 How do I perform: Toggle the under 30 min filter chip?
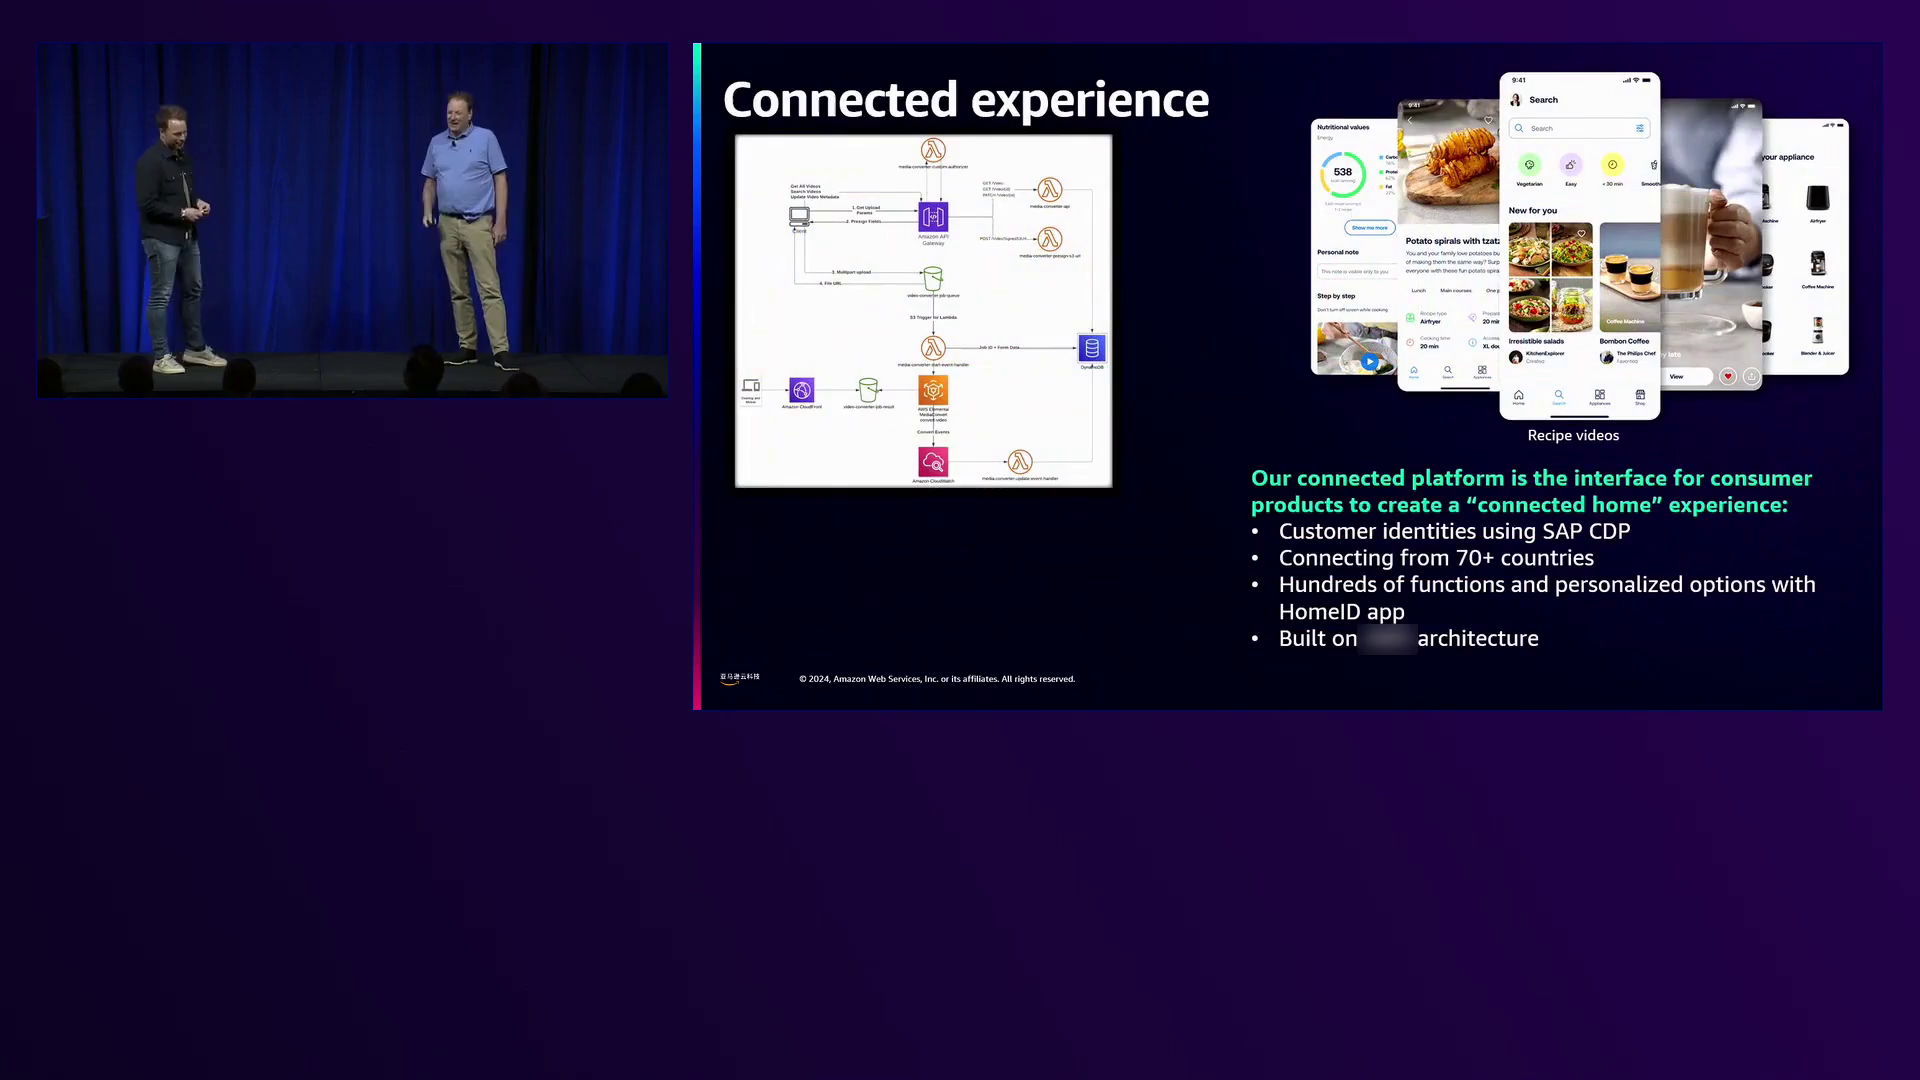(x=1612, y=166)
